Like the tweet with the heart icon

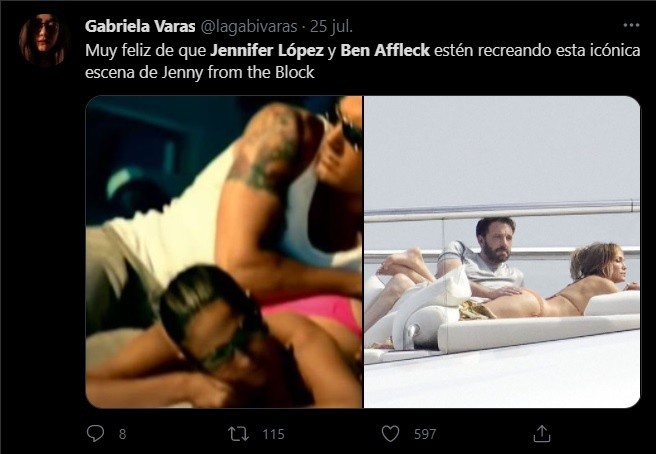pyautogui.click(x=390, y=433)
